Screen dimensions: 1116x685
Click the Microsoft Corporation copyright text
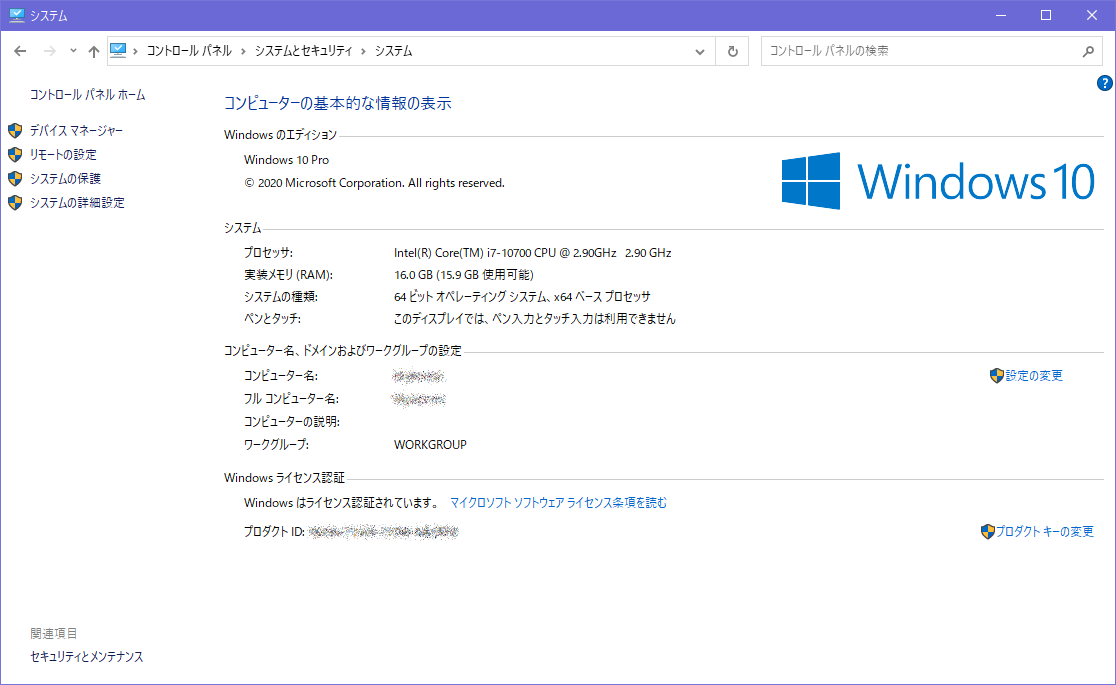(374, 183)
